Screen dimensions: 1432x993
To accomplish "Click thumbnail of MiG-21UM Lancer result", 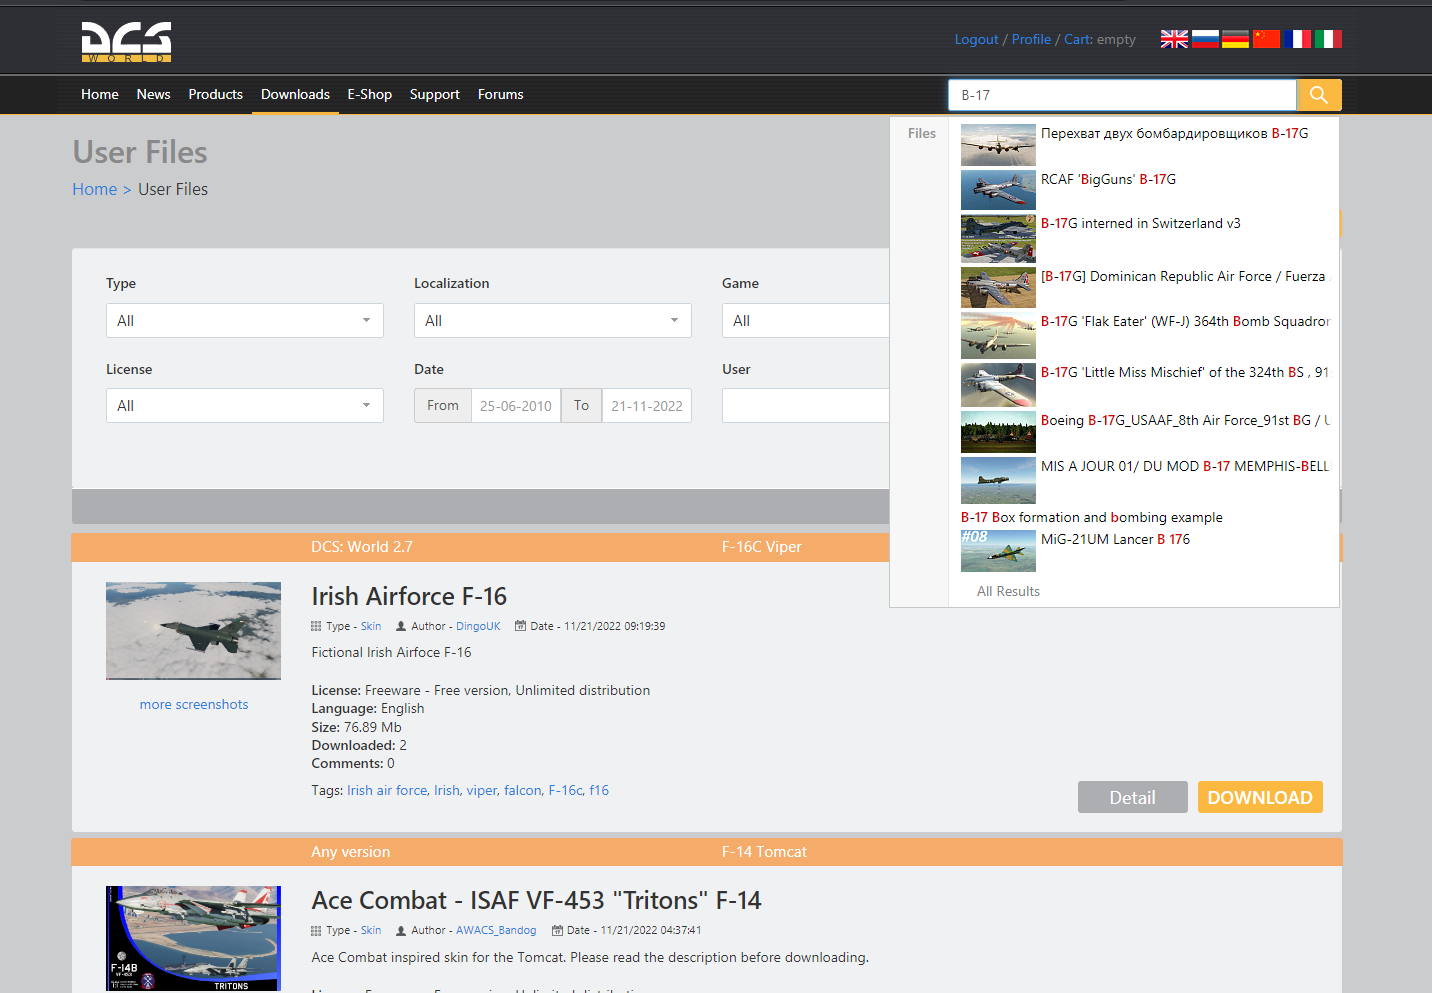I will tap(998, 551).
